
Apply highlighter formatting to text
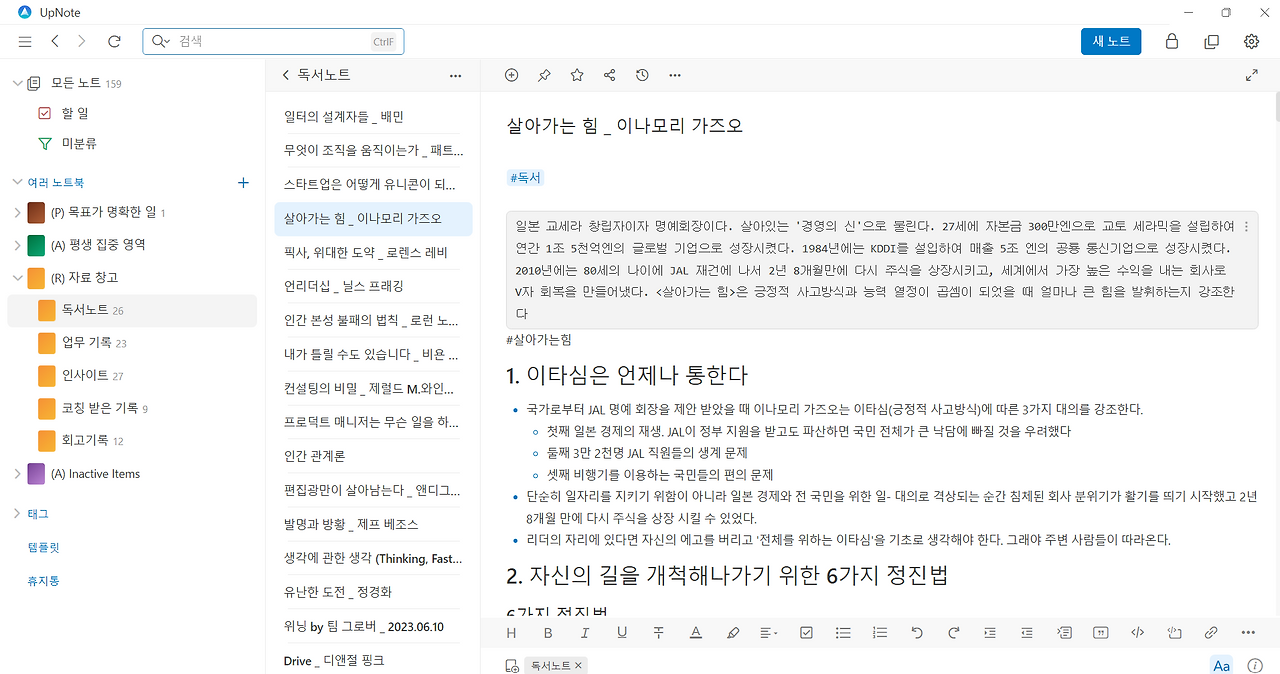tap(733, 632)
